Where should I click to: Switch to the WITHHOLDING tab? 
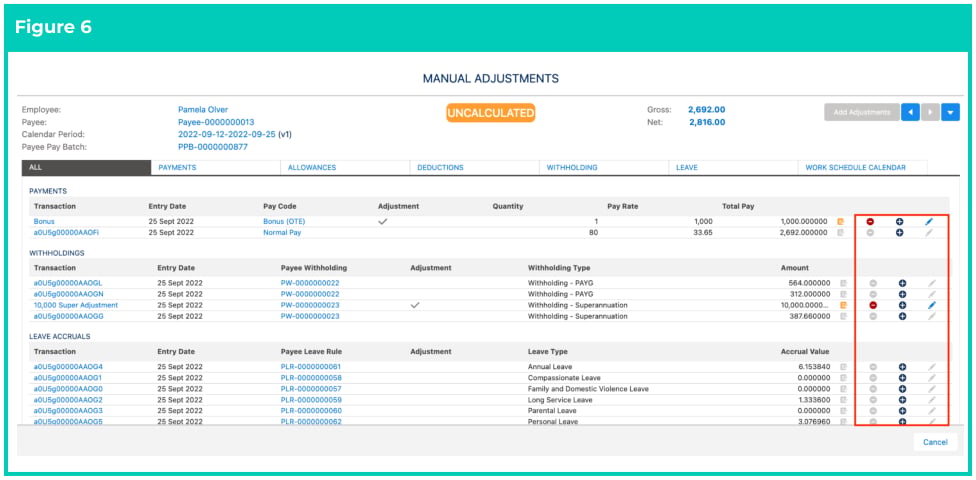coord(604,167)
